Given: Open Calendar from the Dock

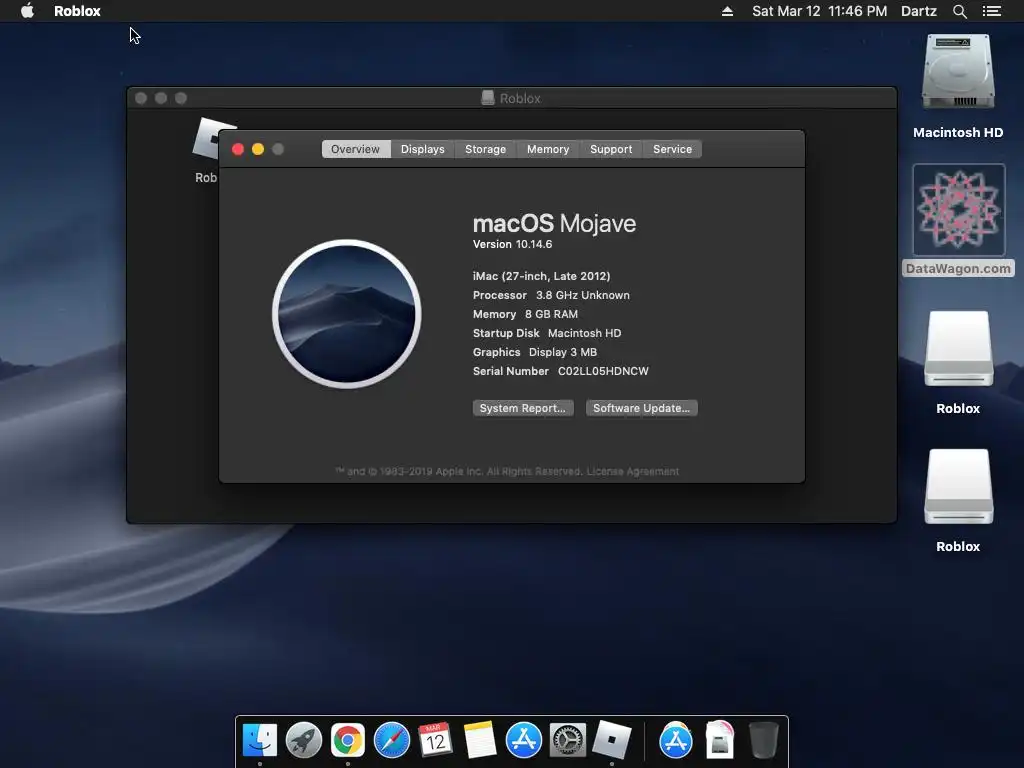Looking at the screenshot, I should point(436,740).
